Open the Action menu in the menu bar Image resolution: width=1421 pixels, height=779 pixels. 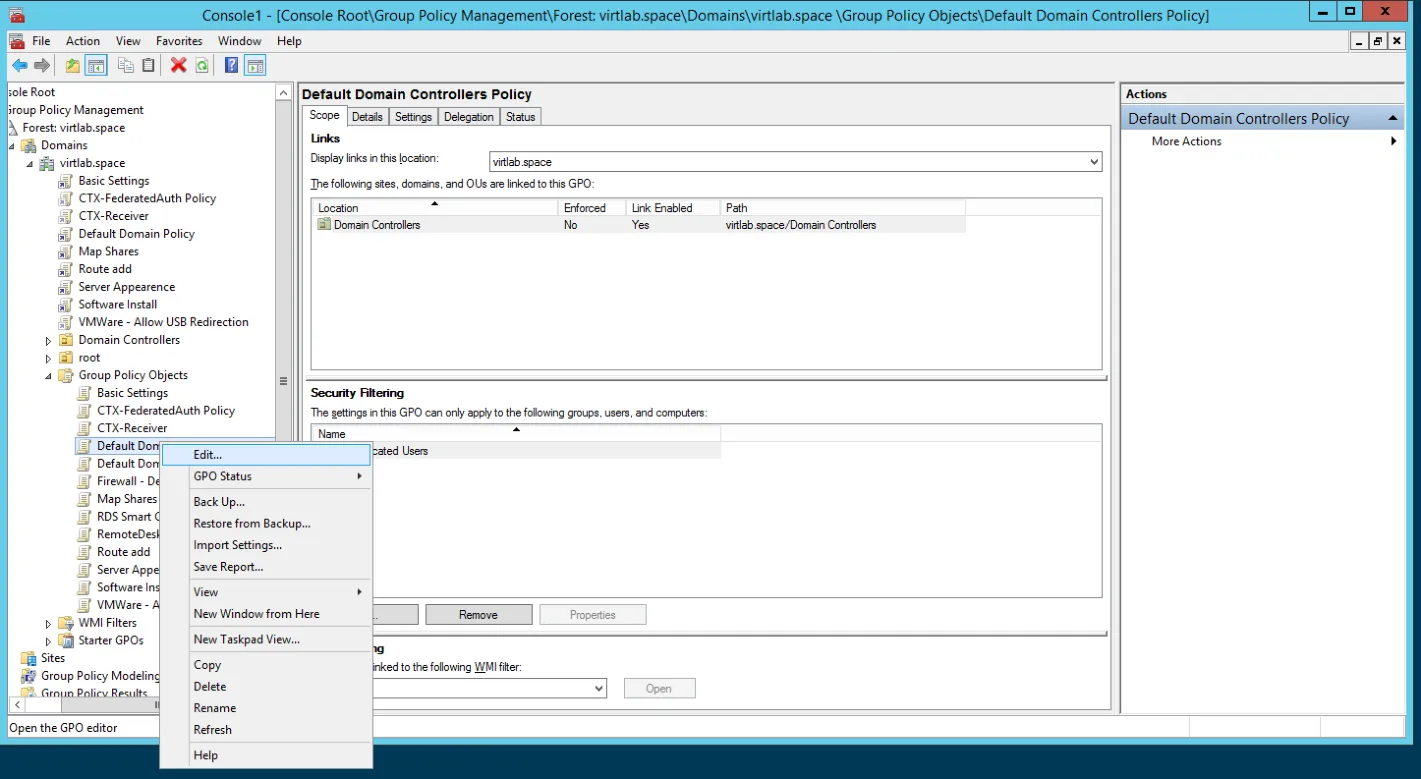pyautogui.click(x=83, y=41)
